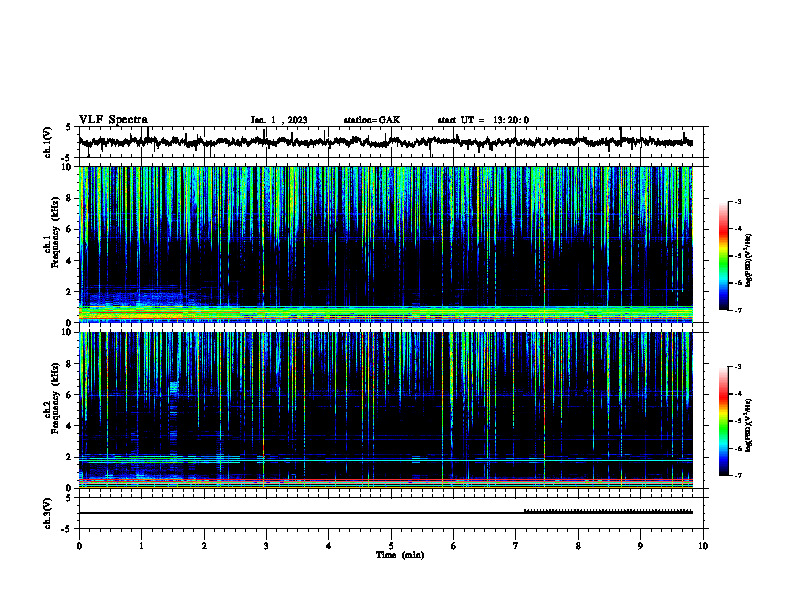The width and height of the screenshot is (792, 612).
Task: Click the Jan. 1, 2023 date label
Action: pyautogui.click(x=279, y=120)
